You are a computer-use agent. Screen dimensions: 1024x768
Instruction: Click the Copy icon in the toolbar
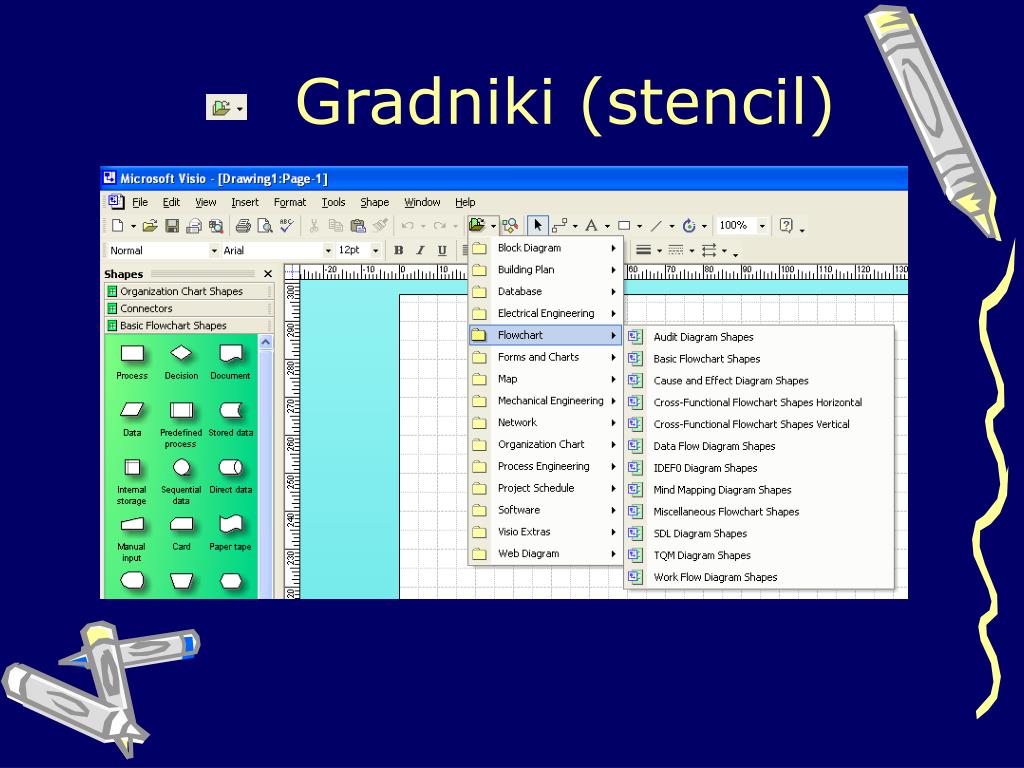pyautogui.click(x=336, y=226)
